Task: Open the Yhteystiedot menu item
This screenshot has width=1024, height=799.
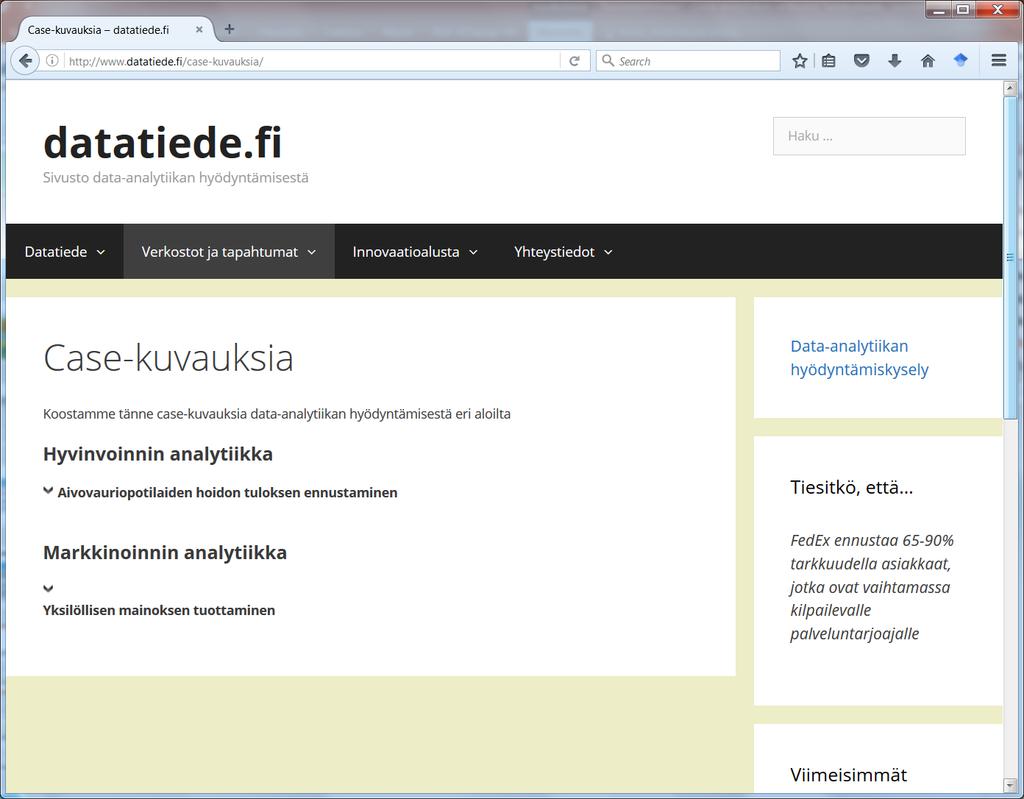Action: pyautogui.click(x=563, y=252)
